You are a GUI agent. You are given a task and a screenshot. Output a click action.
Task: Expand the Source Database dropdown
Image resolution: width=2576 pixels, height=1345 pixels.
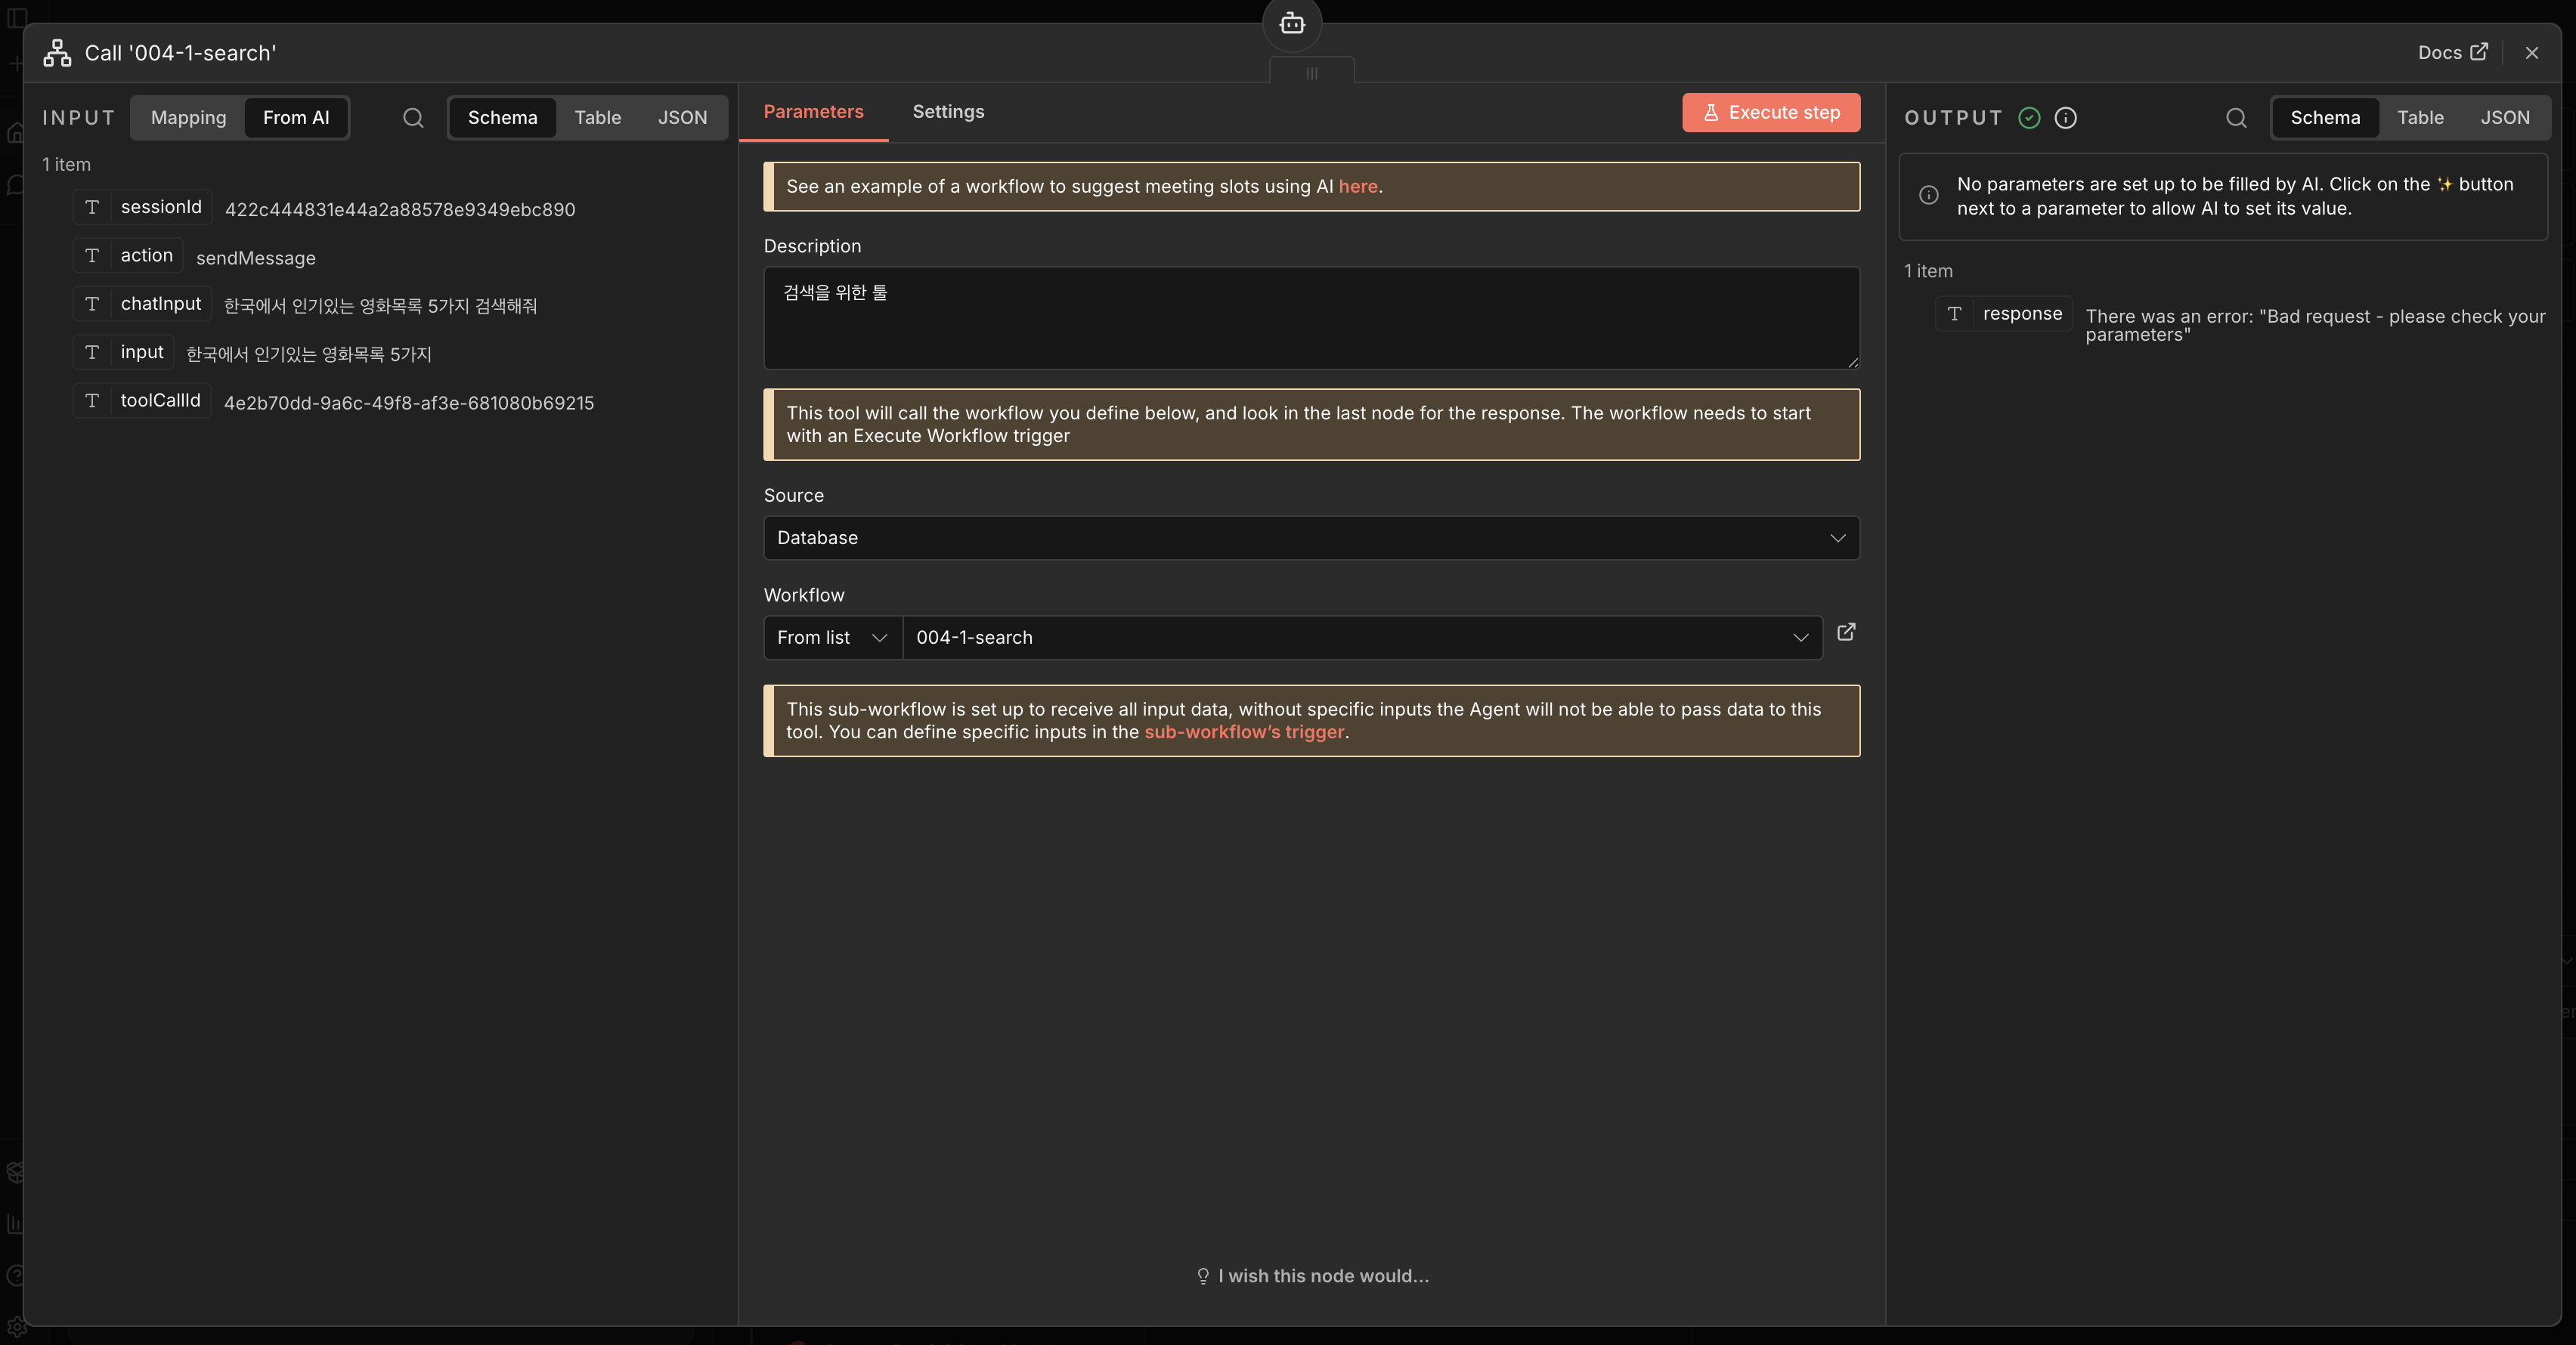click(x=1310, y=538)
